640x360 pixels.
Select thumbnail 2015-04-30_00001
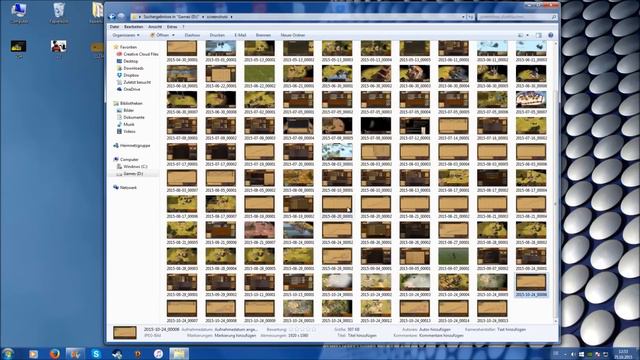[182, 52]
